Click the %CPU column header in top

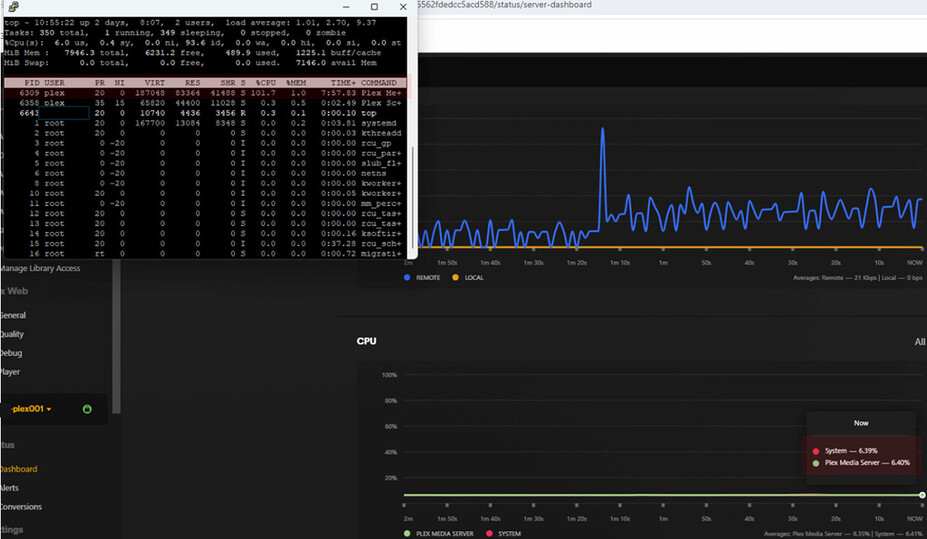[265, 83]
